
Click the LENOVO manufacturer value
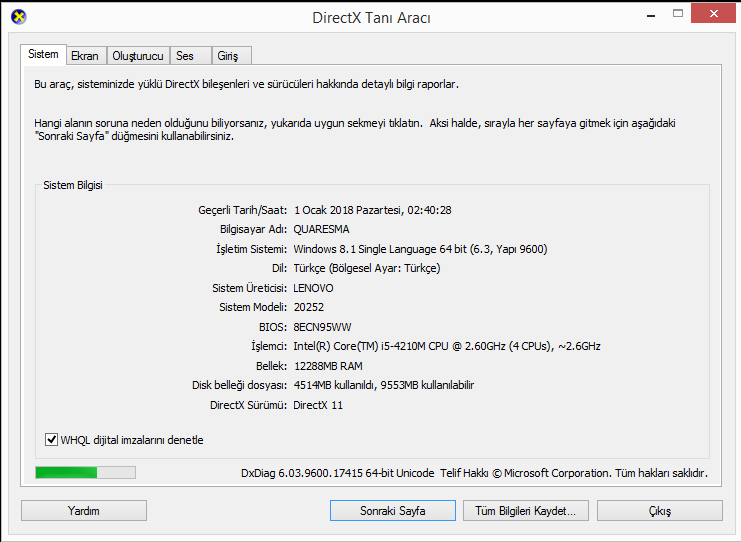pyautogui.click(x=313, y=288)
